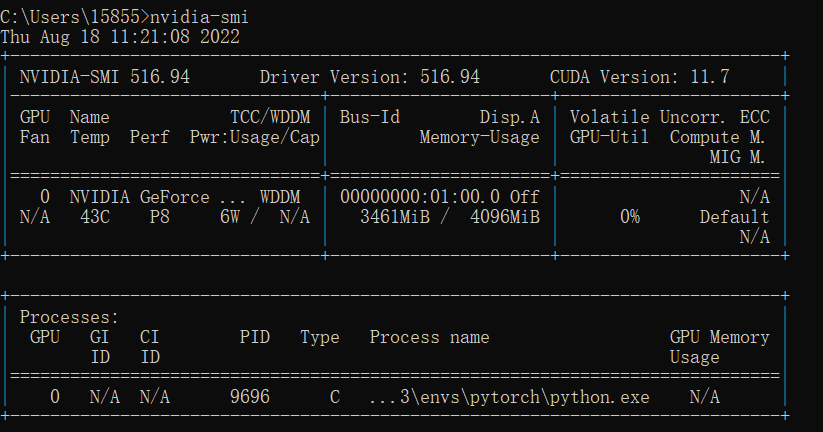Click the nvidia-smi command text
The image size is (823, 432).
200,16
